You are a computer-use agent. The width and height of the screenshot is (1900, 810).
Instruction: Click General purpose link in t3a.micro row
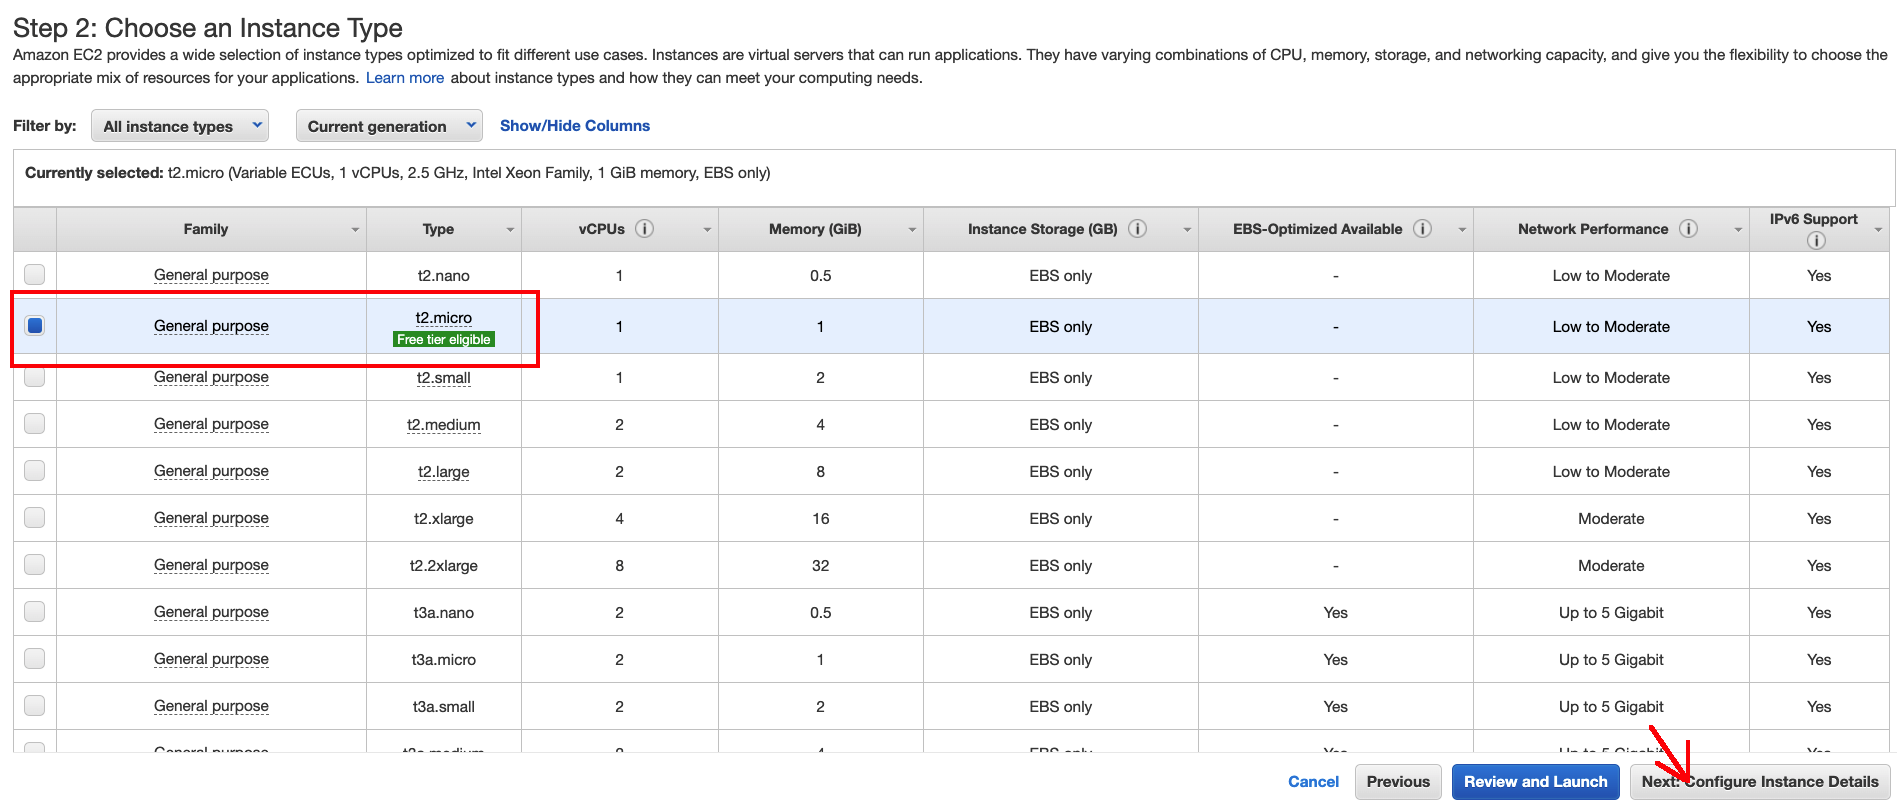211,659
